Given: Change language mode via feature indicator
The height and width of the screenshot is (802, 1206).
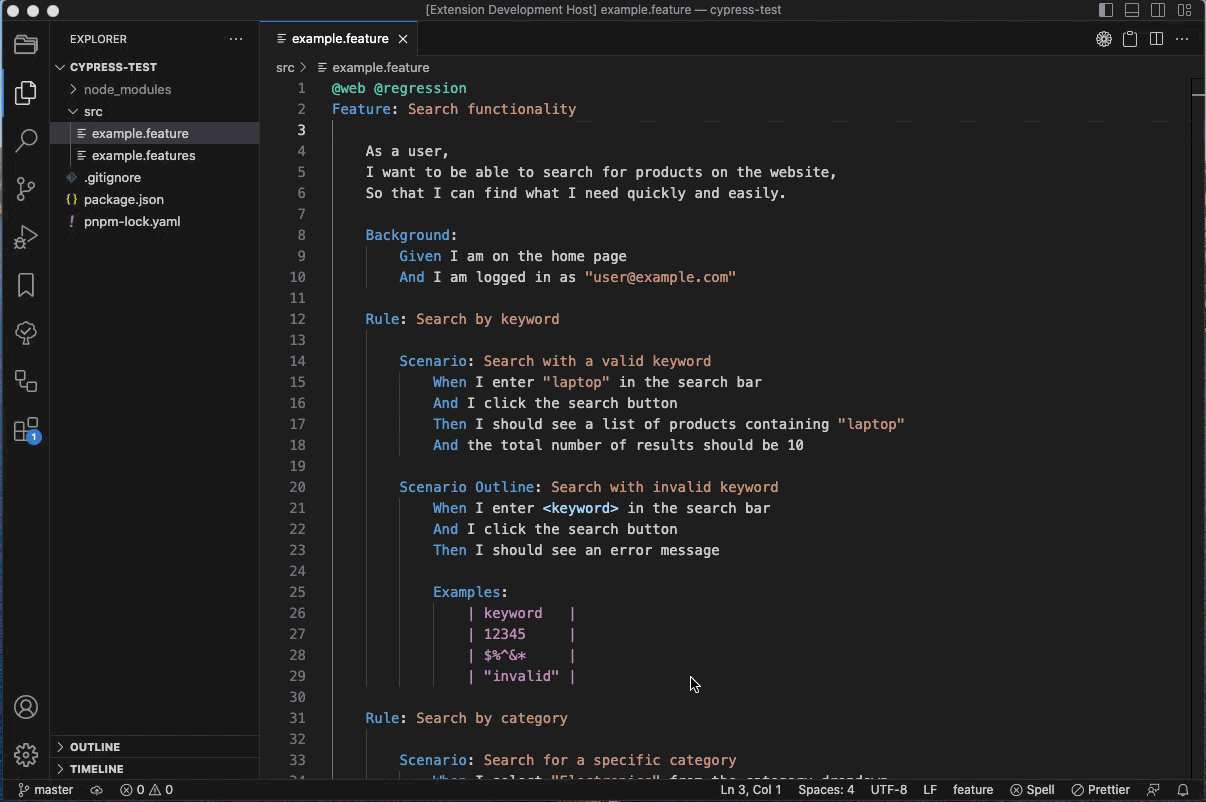Looking at the screenshot, I should [973, 790].
